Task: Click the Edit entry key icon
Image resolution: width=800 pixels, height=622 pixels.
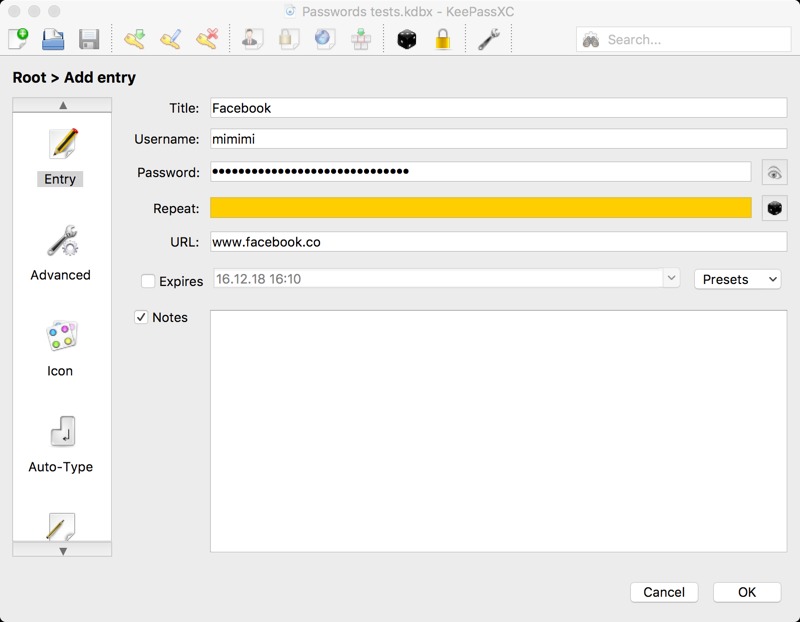Action: [170, 39]
